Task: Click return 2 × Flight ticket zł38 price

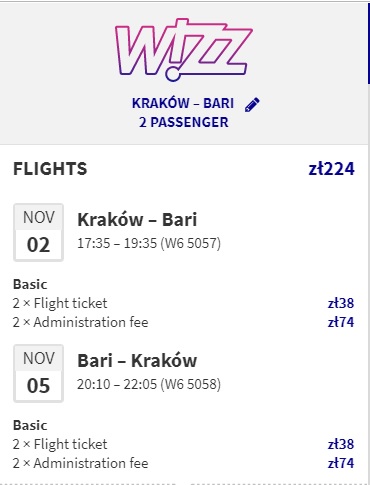Action: tap(341, 444)
